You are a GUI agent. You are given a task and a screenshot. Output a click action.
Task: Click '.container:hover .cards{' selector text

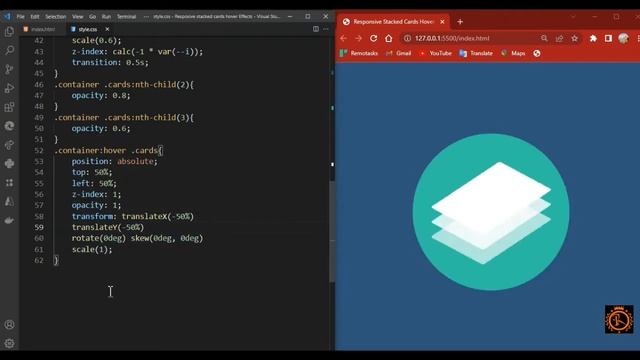coord(109,150)
